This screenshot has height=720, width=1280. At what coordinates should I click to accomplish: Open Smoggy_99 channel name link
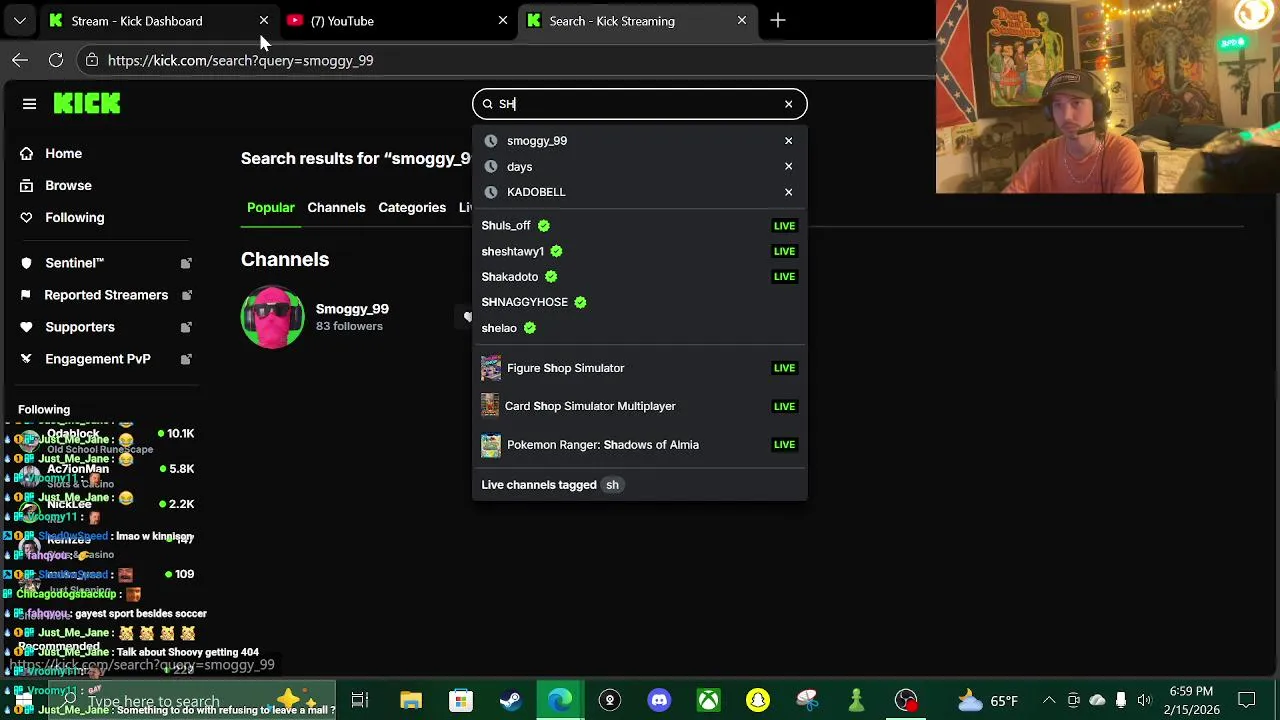coord(352,309)
